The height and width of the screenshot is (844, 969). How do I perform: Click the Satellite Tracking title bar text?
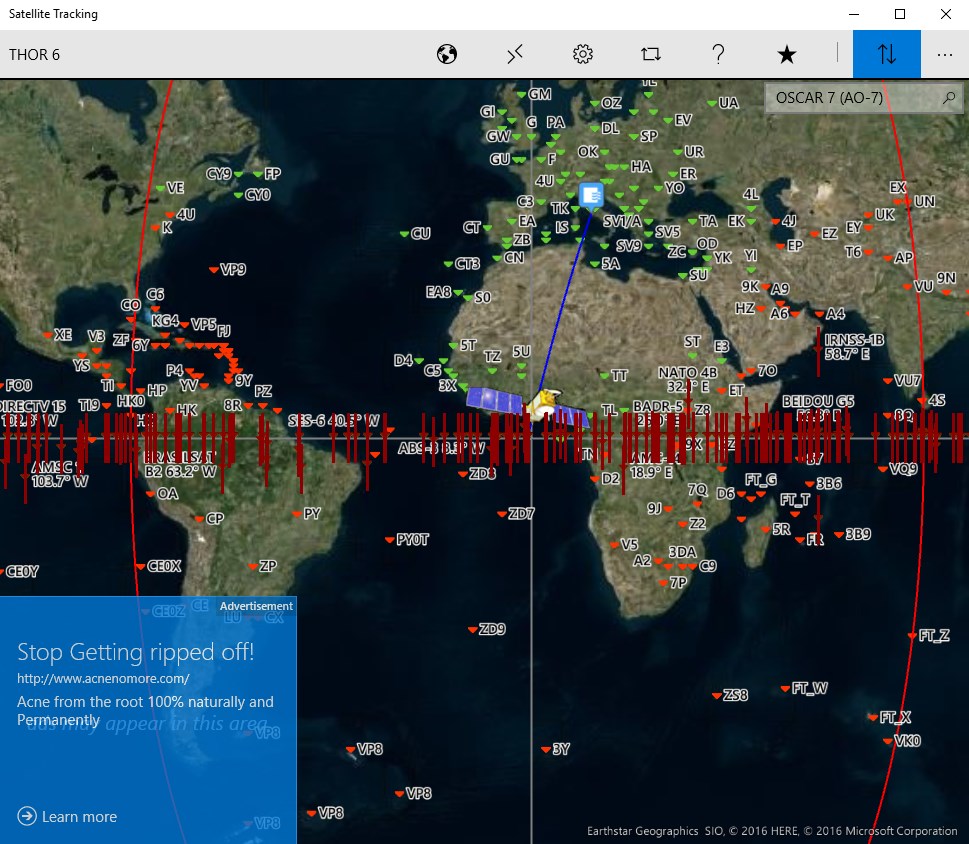pos(55,14)
